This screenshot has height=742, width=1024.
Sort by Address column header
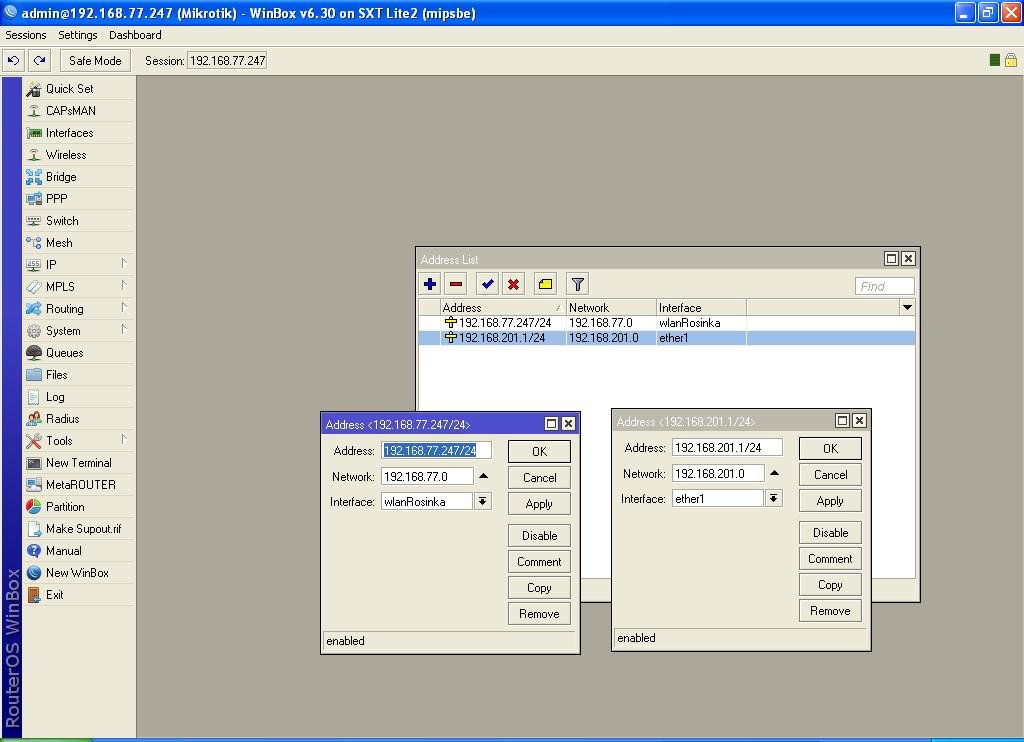pos(502,308)
